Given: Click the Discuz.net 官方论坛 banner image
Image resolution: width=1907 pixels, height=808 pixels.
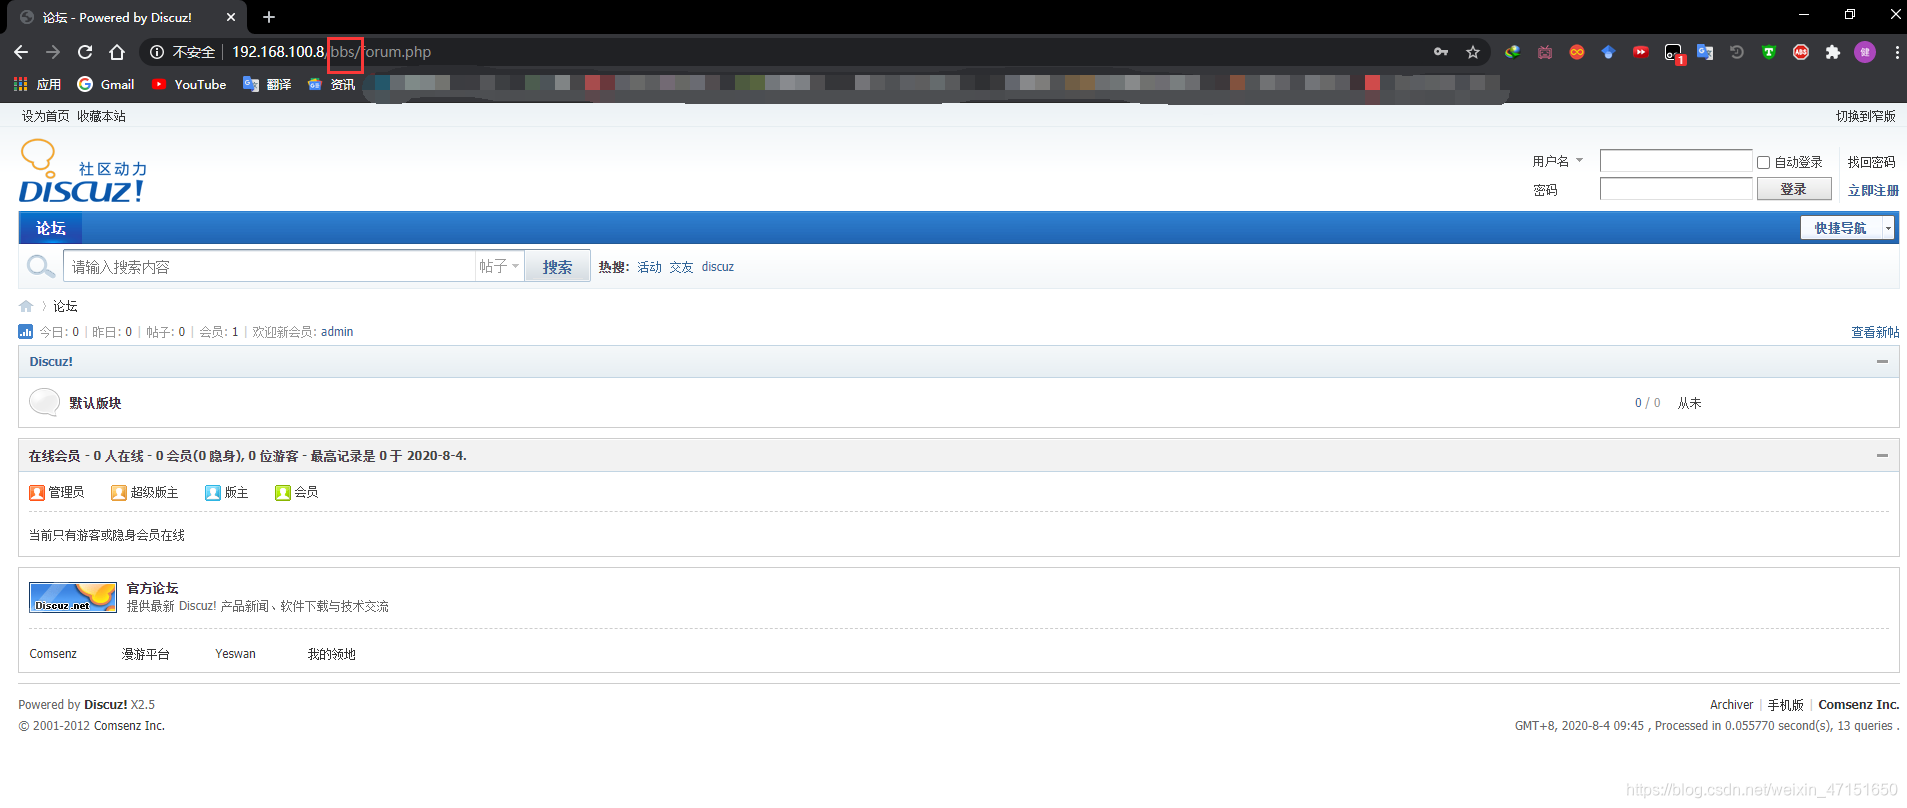Looking at the screenshot, I should [73, 597].
